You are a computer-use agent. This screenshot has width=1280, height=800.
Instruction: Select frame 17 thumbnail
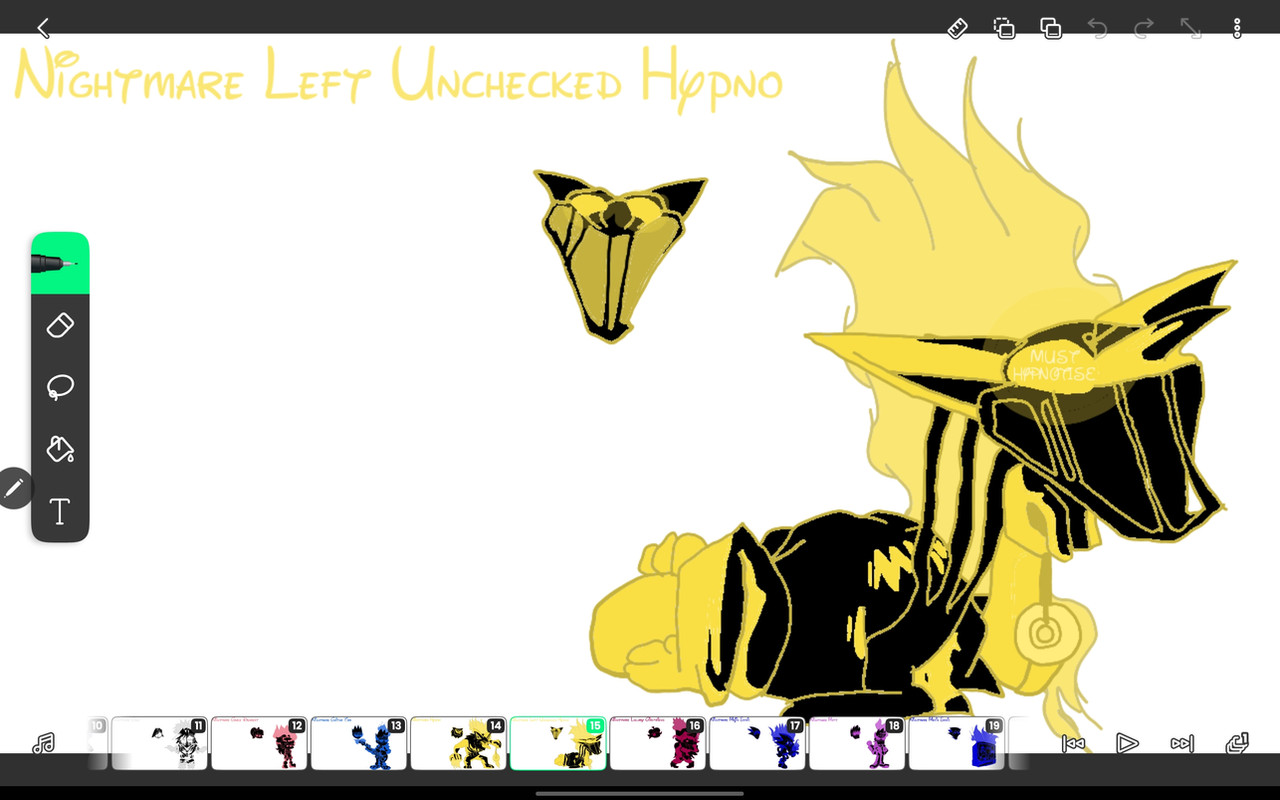[757, 743]
